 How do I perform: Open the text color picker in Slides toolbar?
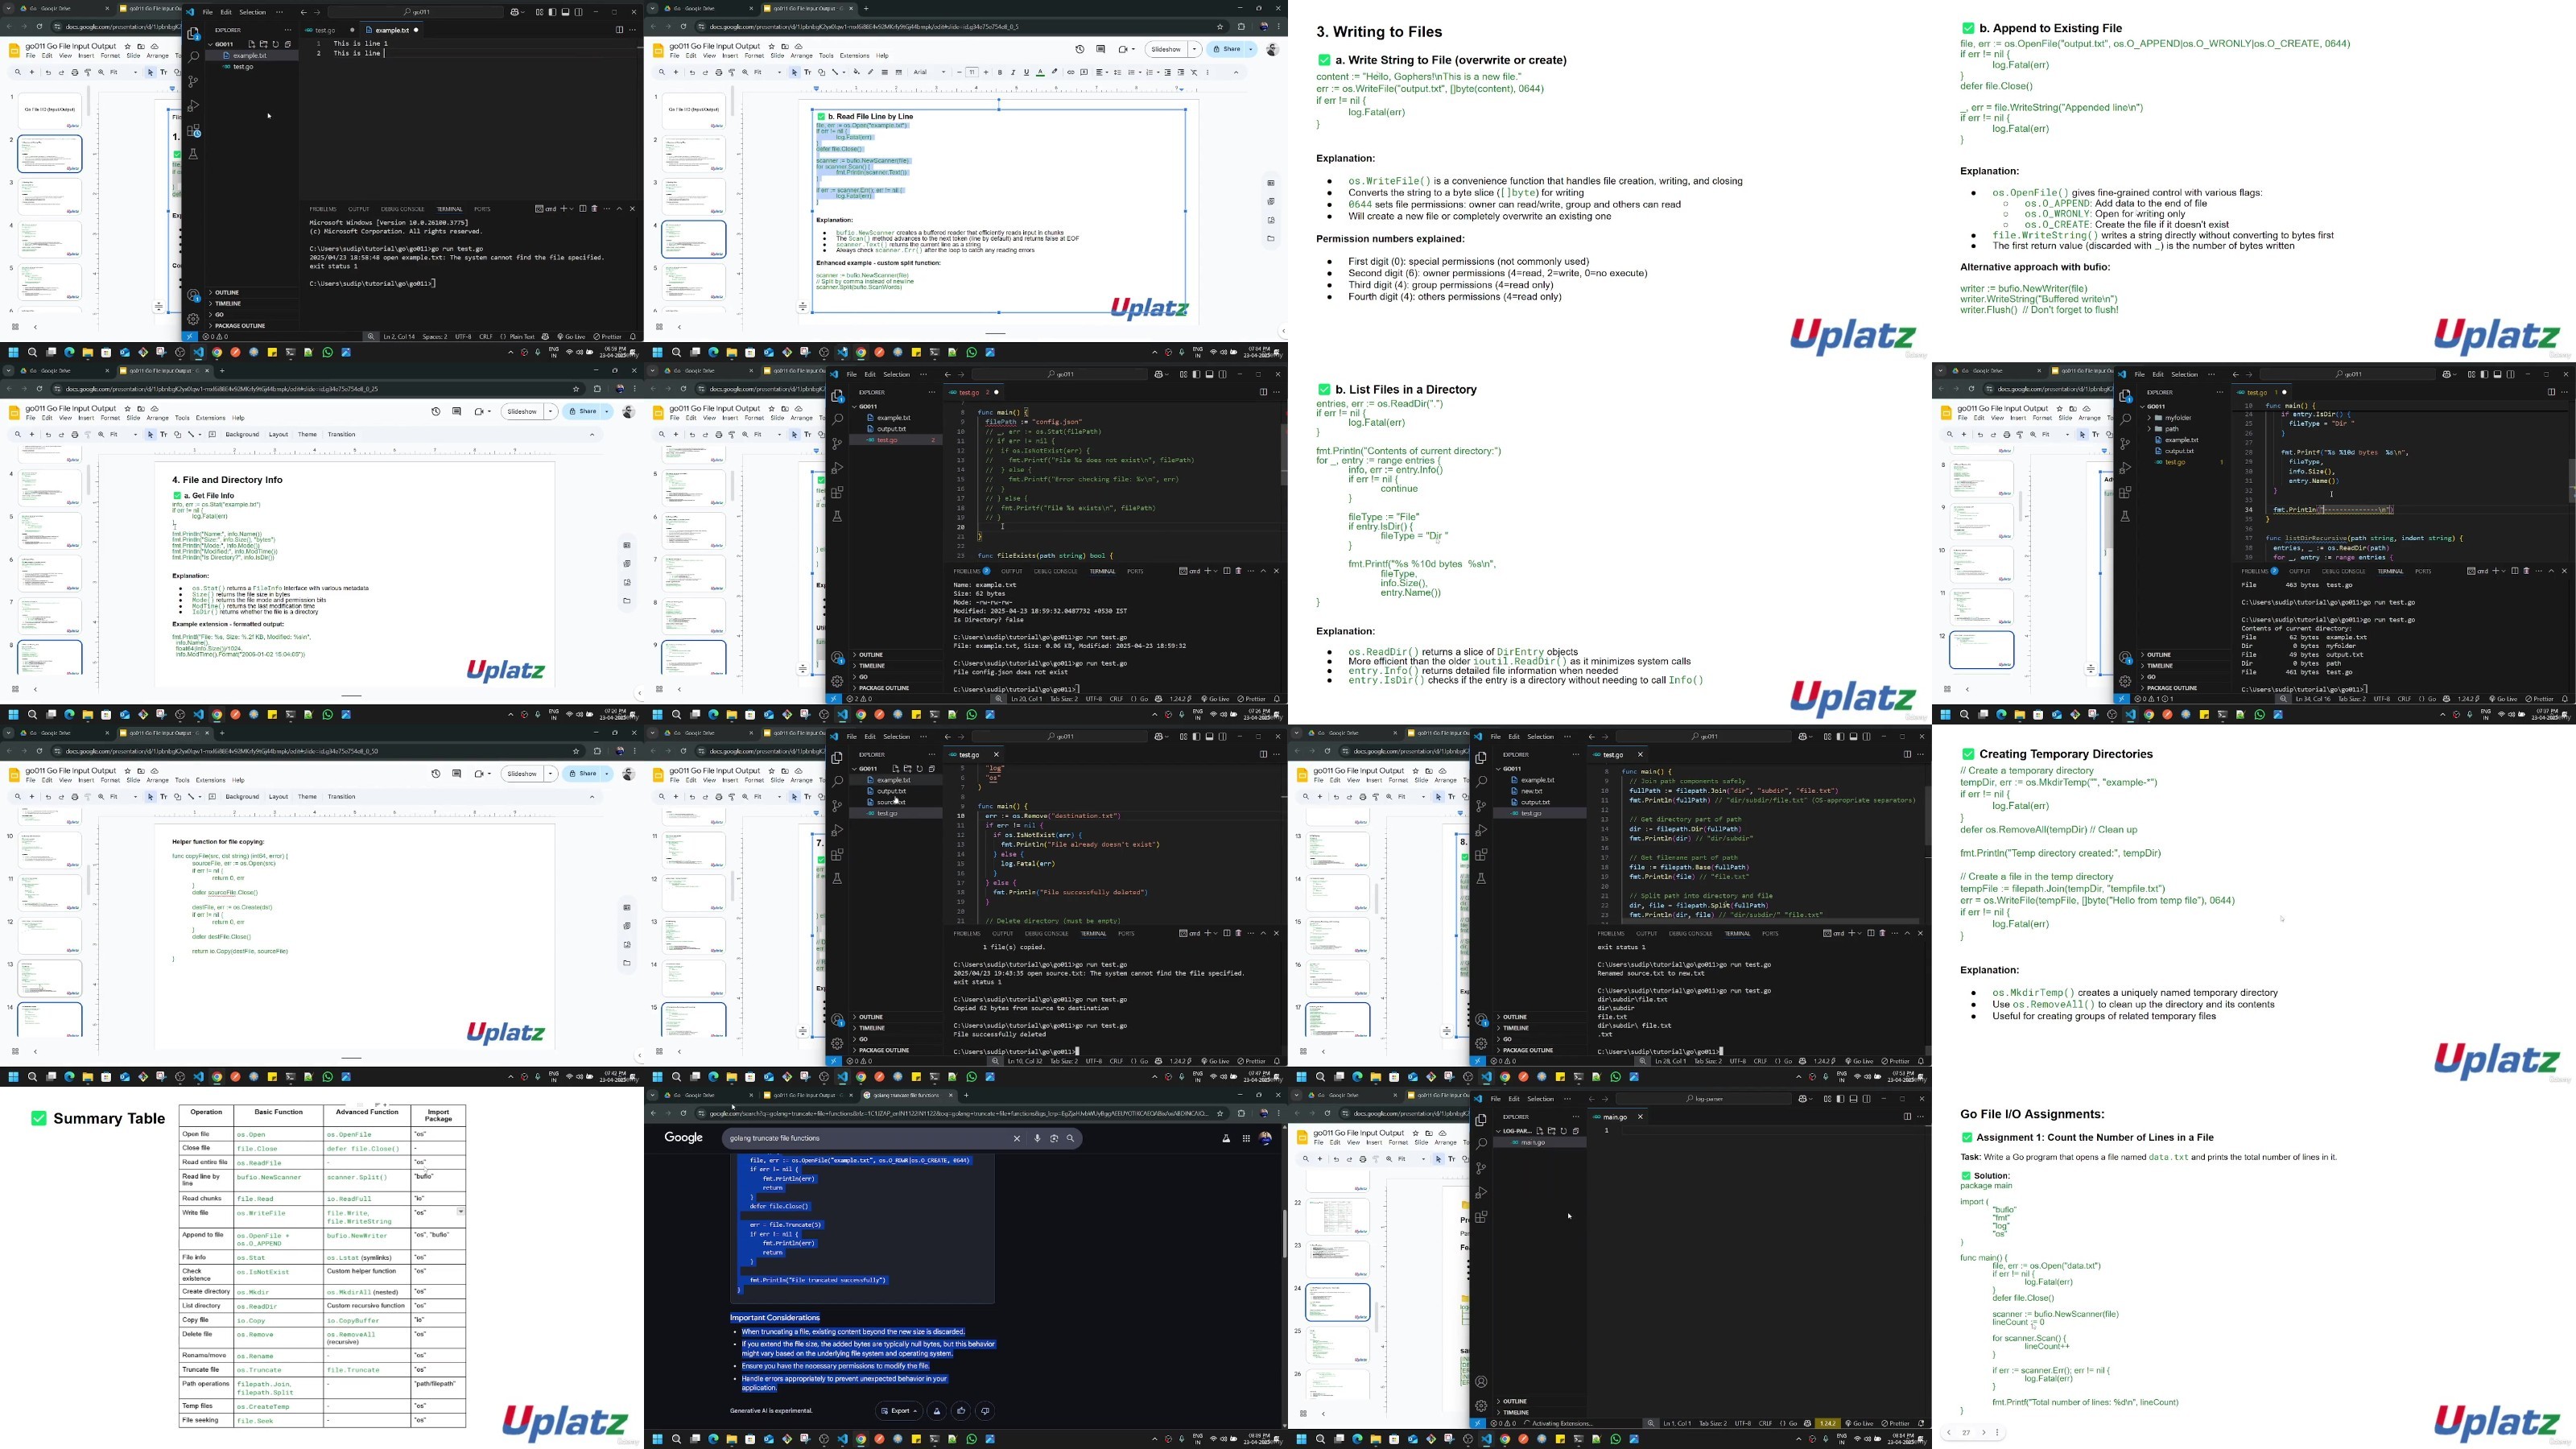point(1040,72)
